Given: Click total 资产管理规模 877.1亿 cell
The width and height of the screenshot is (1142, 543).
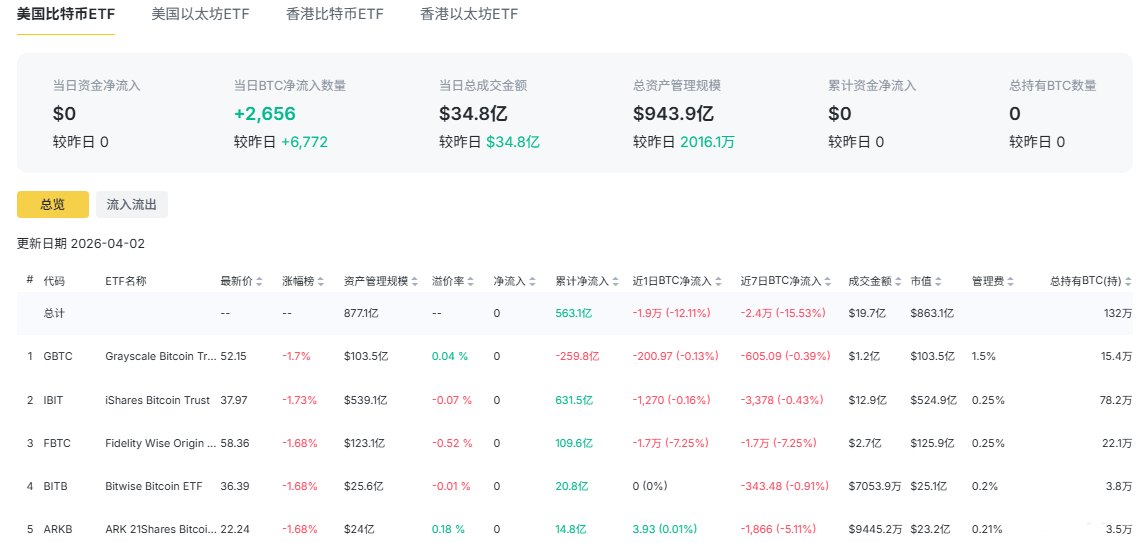Looking at the screenshot, I should click(x=361, y=313).
